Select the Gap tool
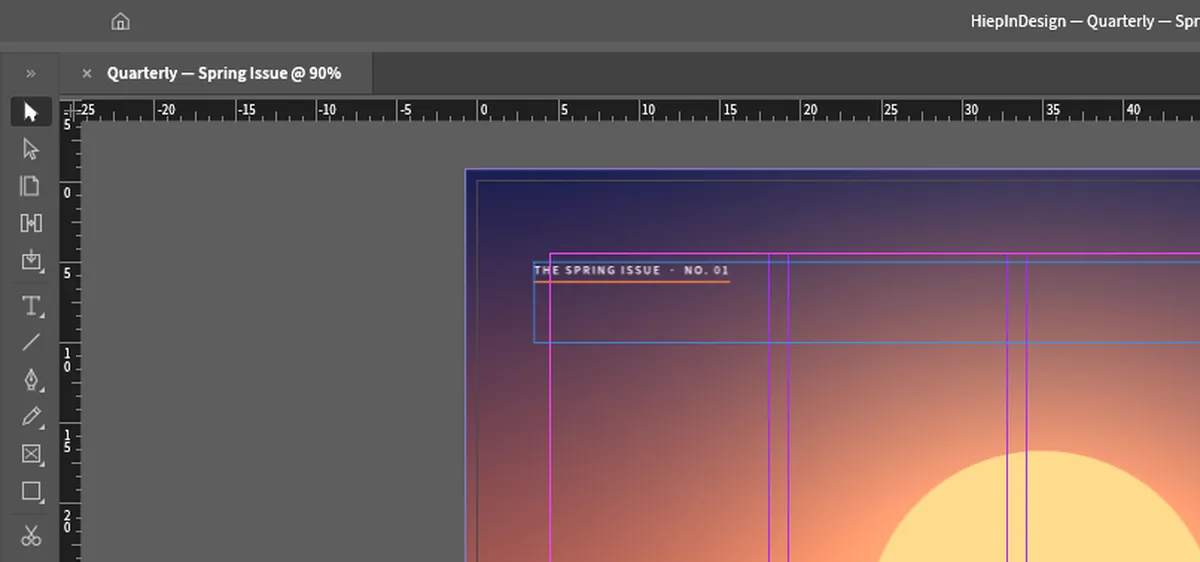The width and height of the screenshot is (1200, 562). 31,223
